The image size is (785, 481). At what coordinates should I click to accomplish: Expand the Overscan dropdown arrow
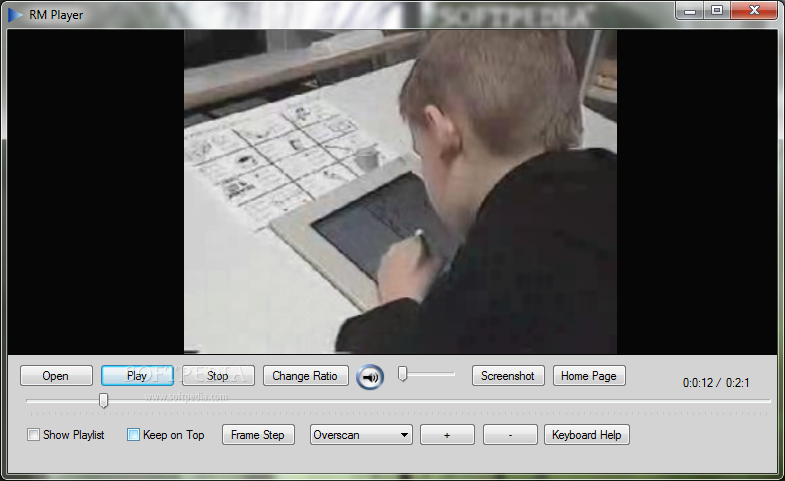pos(404,435)
